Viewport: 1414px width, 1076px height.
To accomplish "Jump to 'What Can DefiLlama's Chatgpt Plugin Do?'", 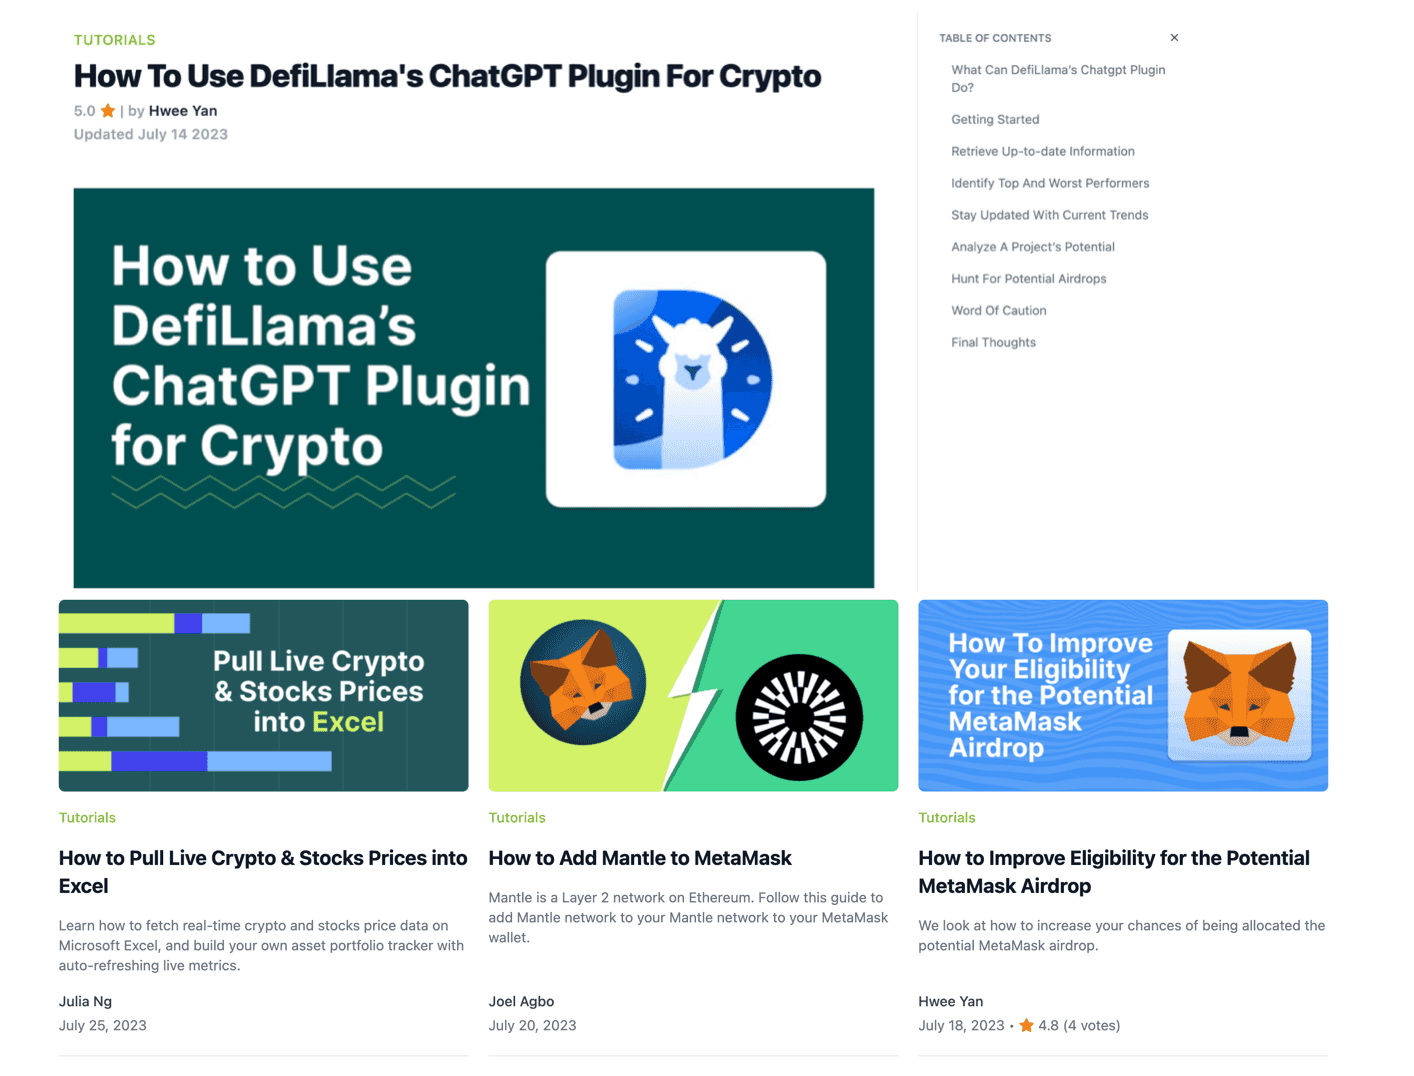I will tap(1058, 79).
